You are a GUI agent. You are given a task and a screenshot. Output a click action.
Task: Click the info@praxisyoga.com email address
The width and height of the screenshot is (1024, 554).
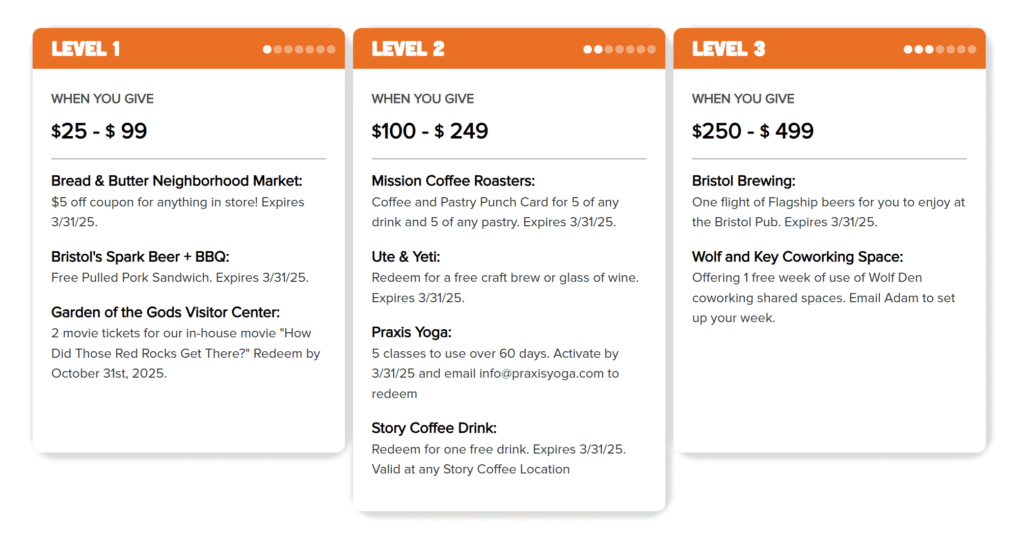(541, 374)
